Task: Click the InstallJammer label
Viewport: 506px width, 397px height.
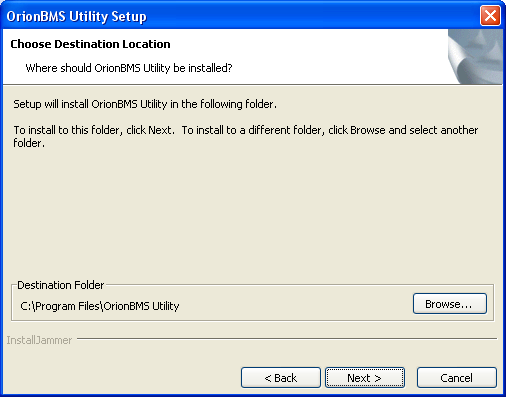Action: point(39,340)
